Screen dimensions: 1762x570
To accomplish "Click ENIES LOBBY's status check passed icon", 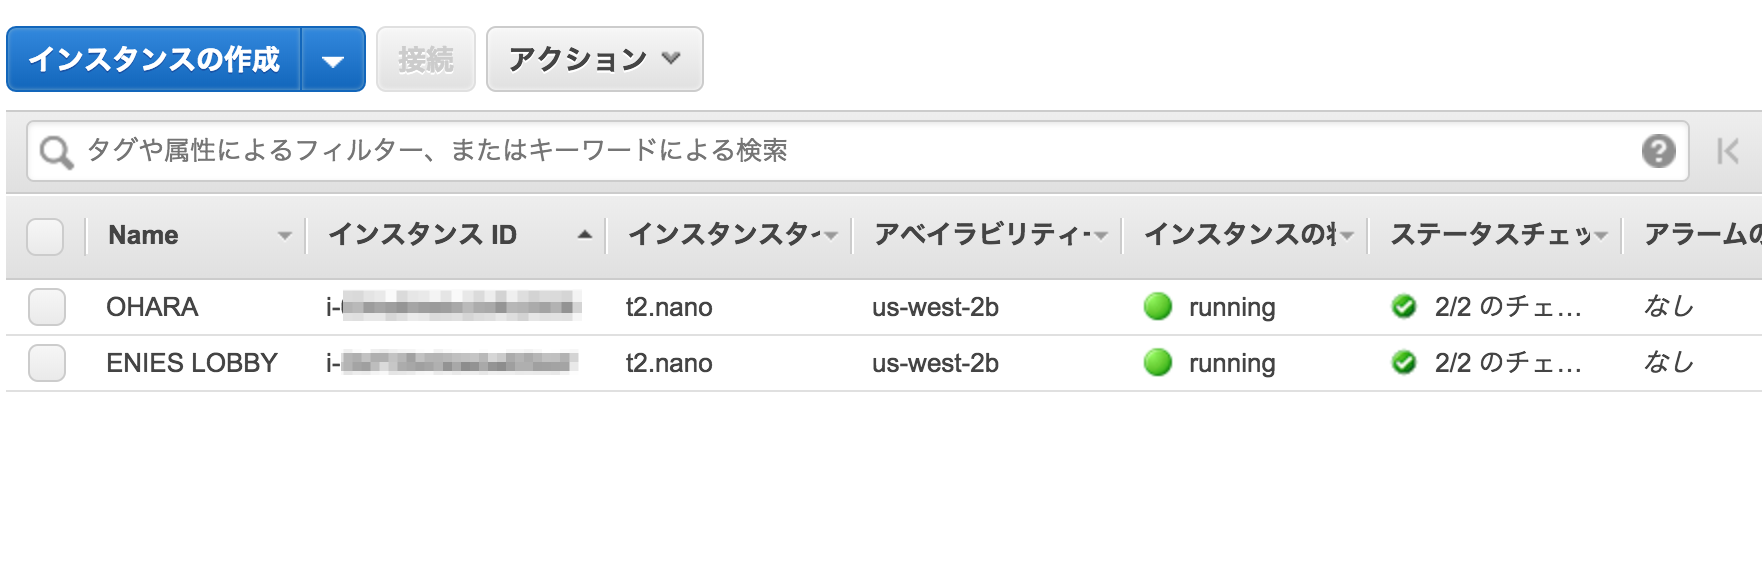I will click(x=1404, y=362).
